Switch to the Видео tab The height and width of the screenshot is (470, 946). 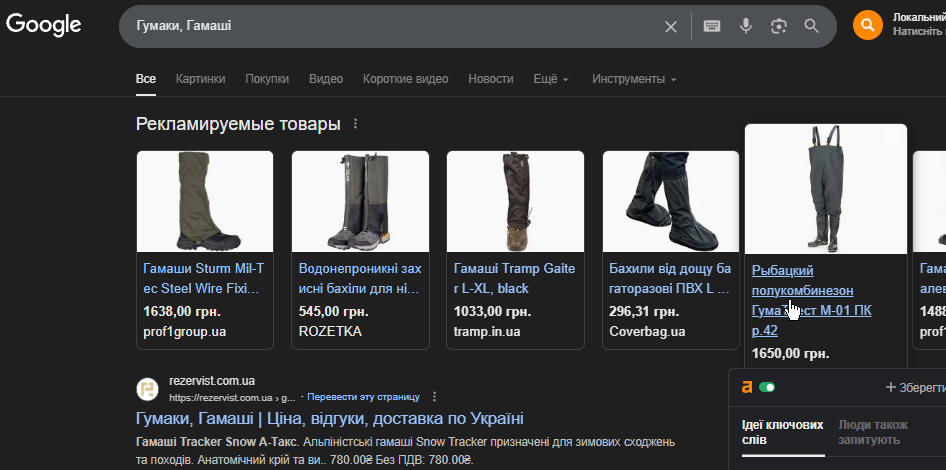tap(326, 79)
